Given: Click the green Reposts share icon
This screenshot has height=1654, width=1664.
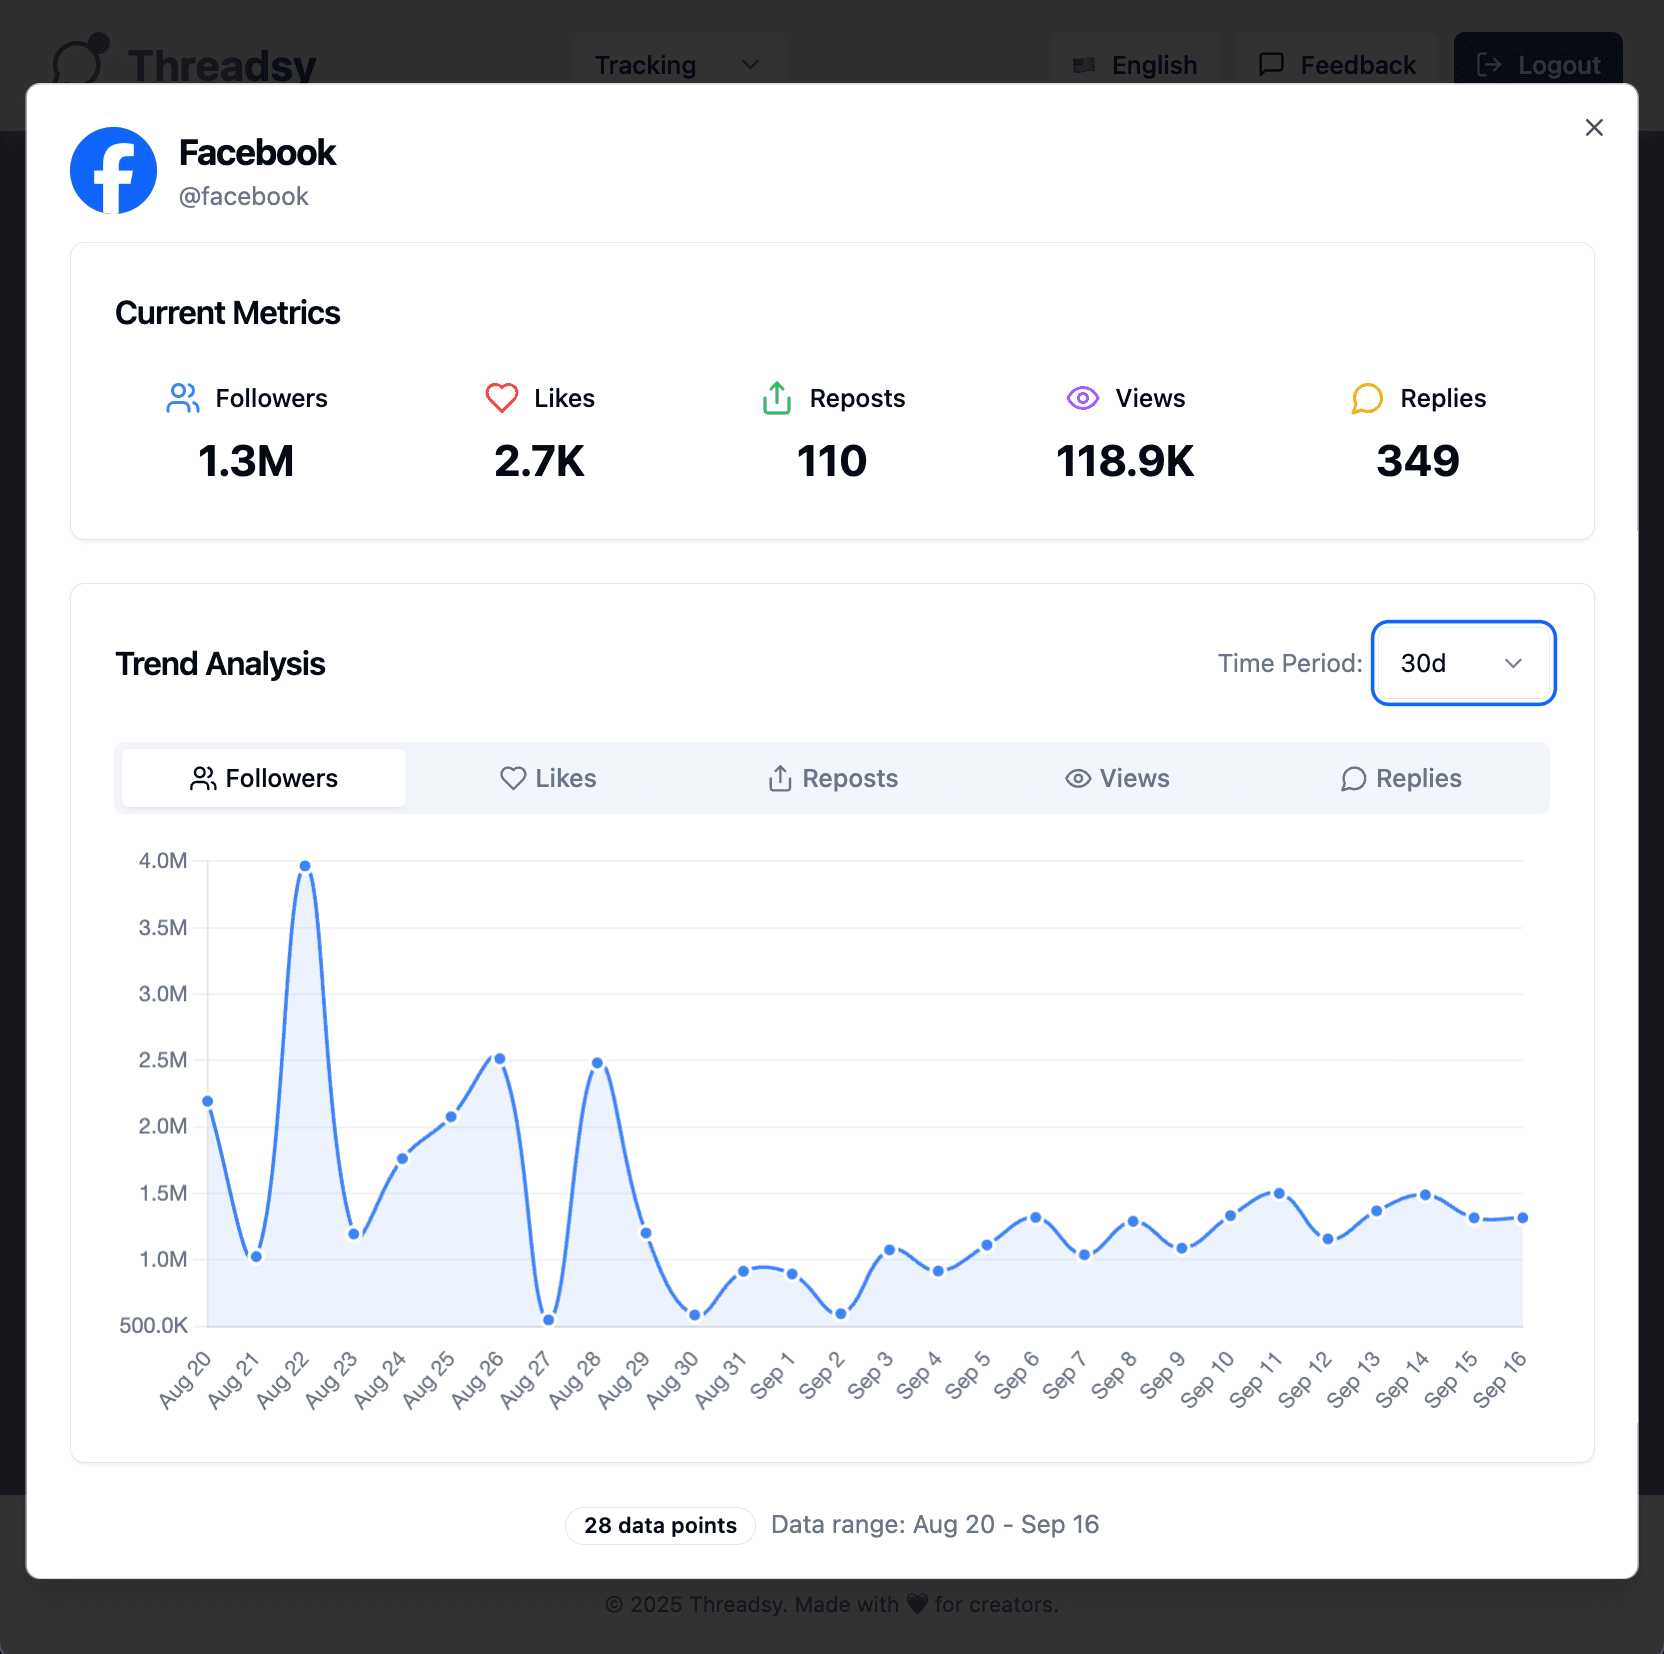Looking at the screenshot, I should click(776, 397).
